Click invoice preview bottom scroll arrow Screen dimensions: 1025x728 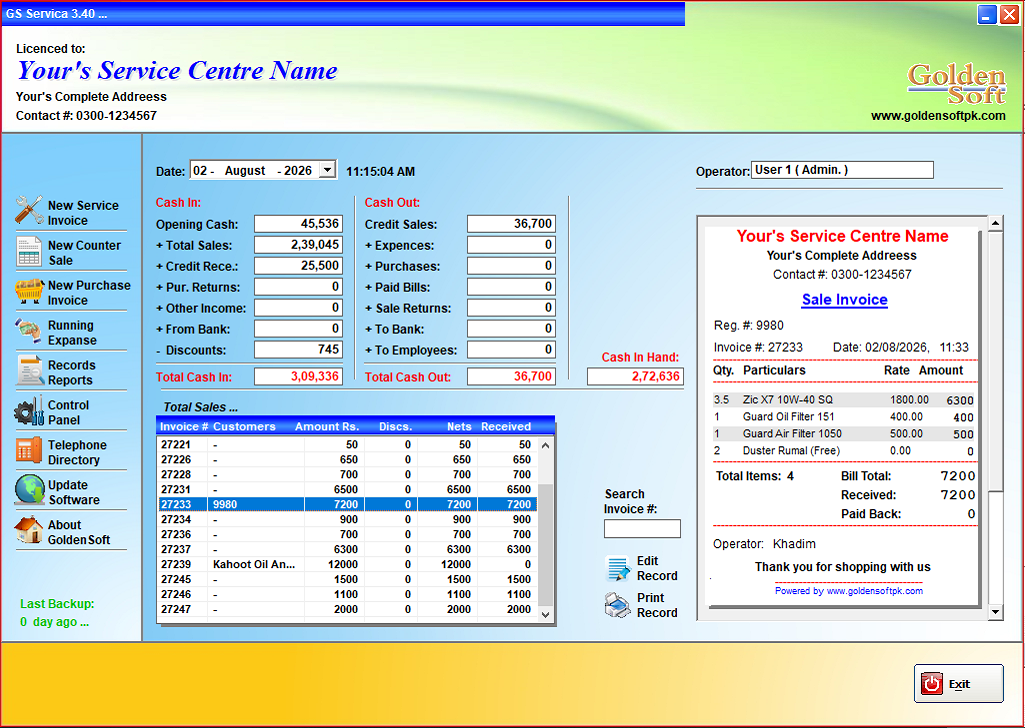point(995,612)
